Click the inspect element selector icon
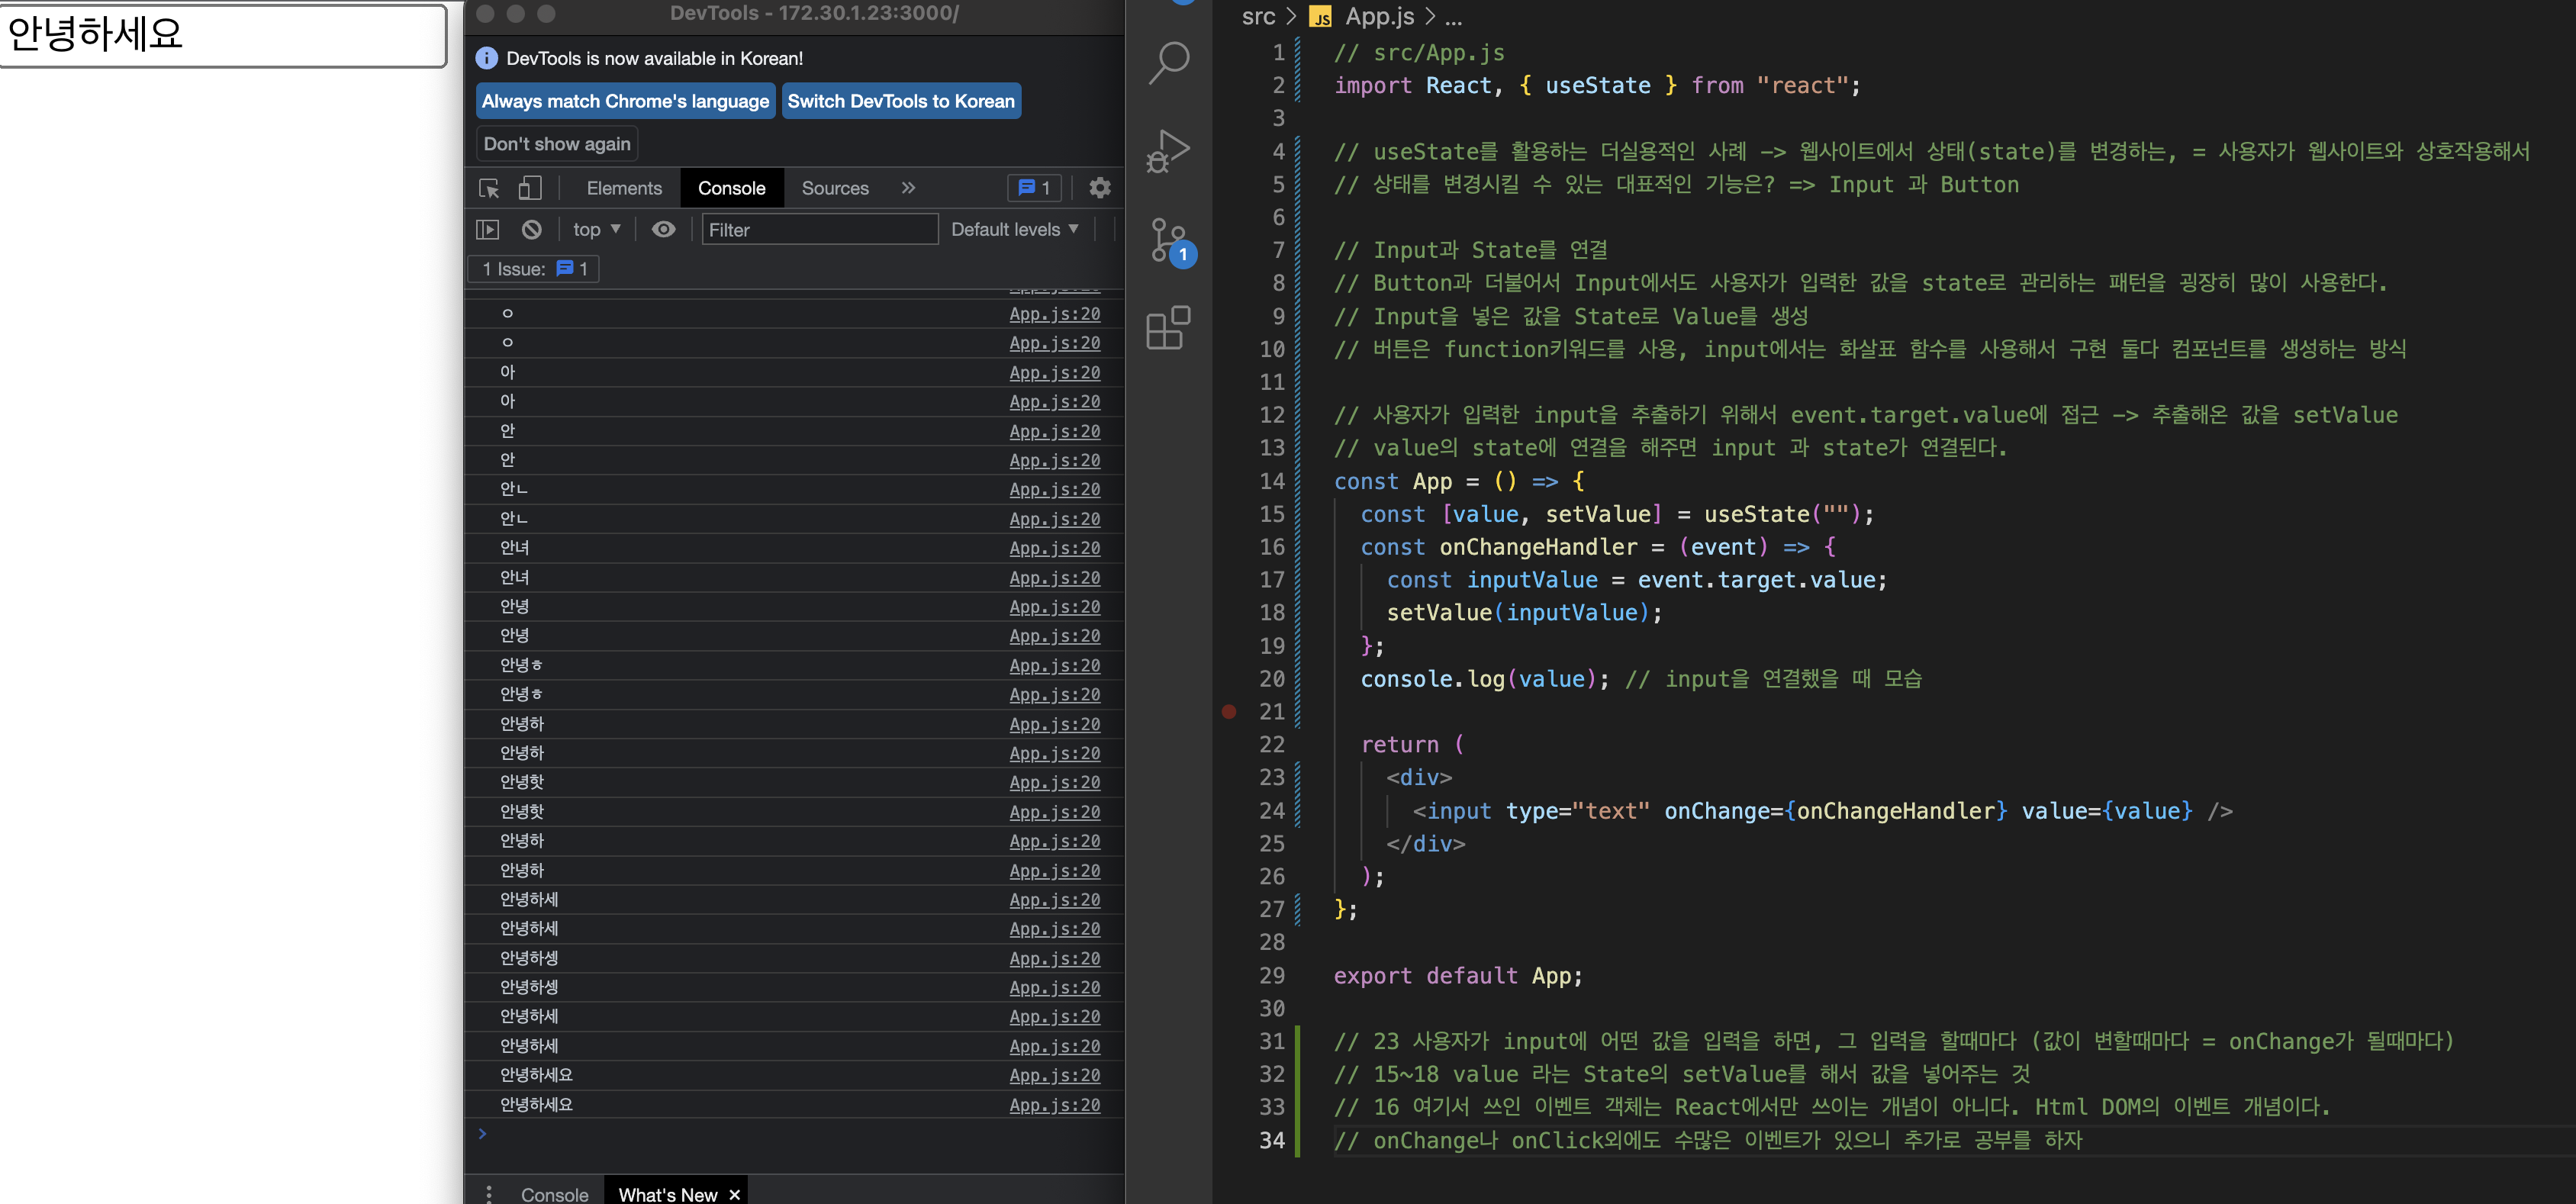2576x1204 pixels. pos(489,188)
